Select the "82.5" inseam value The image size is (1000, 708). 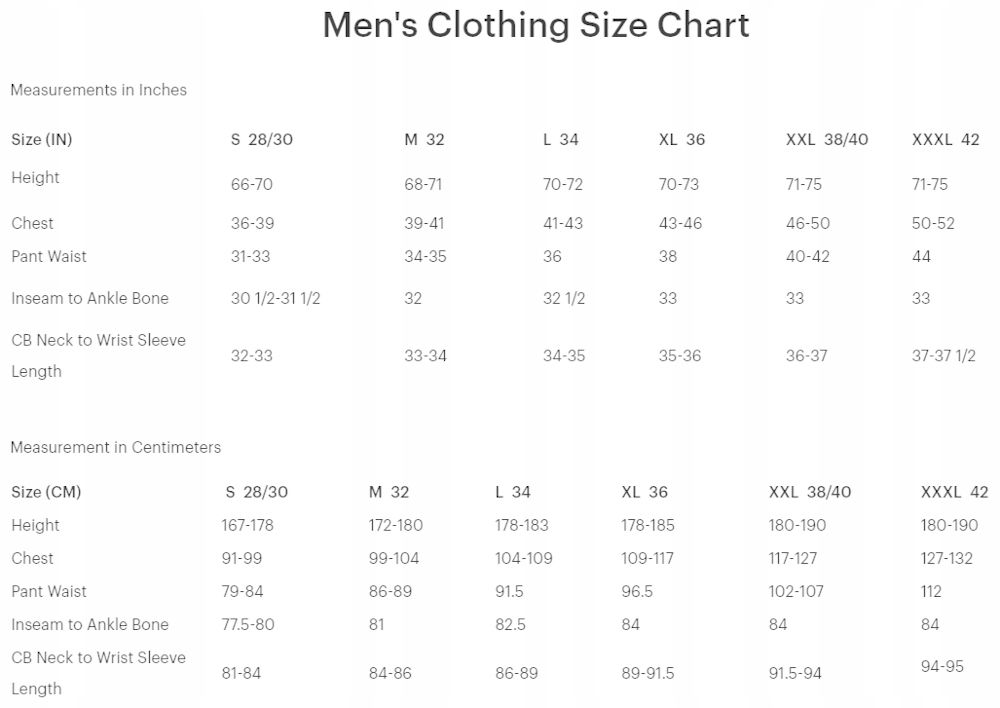tap(510, 624)
